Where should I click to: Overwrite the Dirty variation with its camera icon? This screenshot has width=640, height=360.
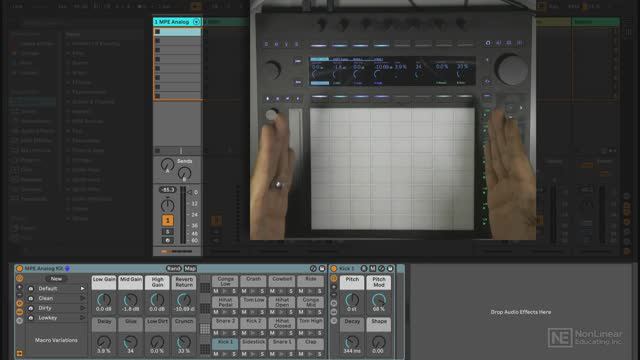[31, 308]
